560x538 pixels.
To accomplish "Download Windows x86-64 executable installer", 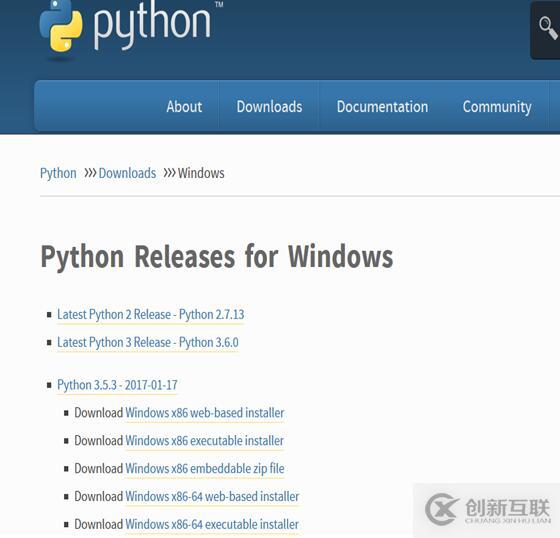I will pyautogui.click(x=212, y=524).
